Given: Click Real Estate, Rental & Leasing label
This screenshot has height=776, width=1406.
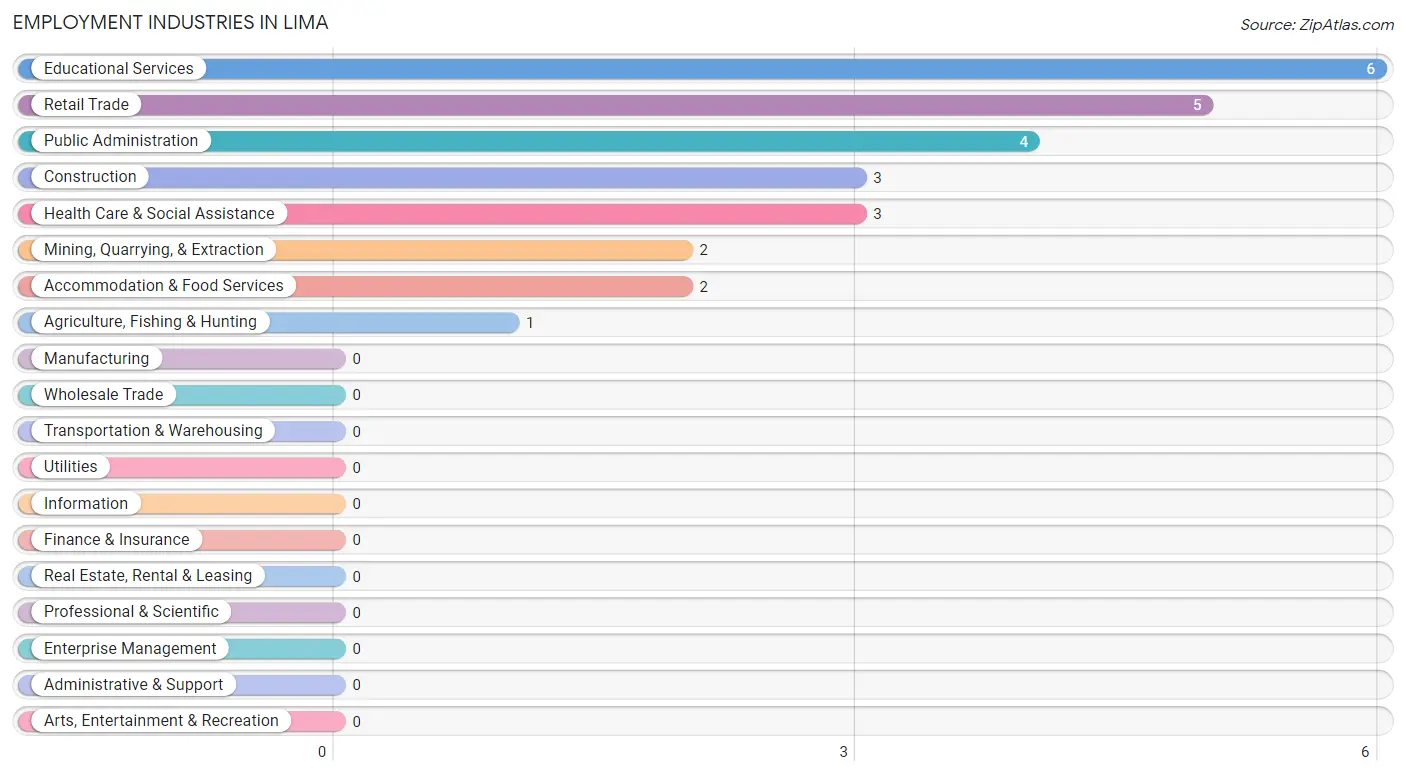Looking at the screenshot, I should click(148, 575).
